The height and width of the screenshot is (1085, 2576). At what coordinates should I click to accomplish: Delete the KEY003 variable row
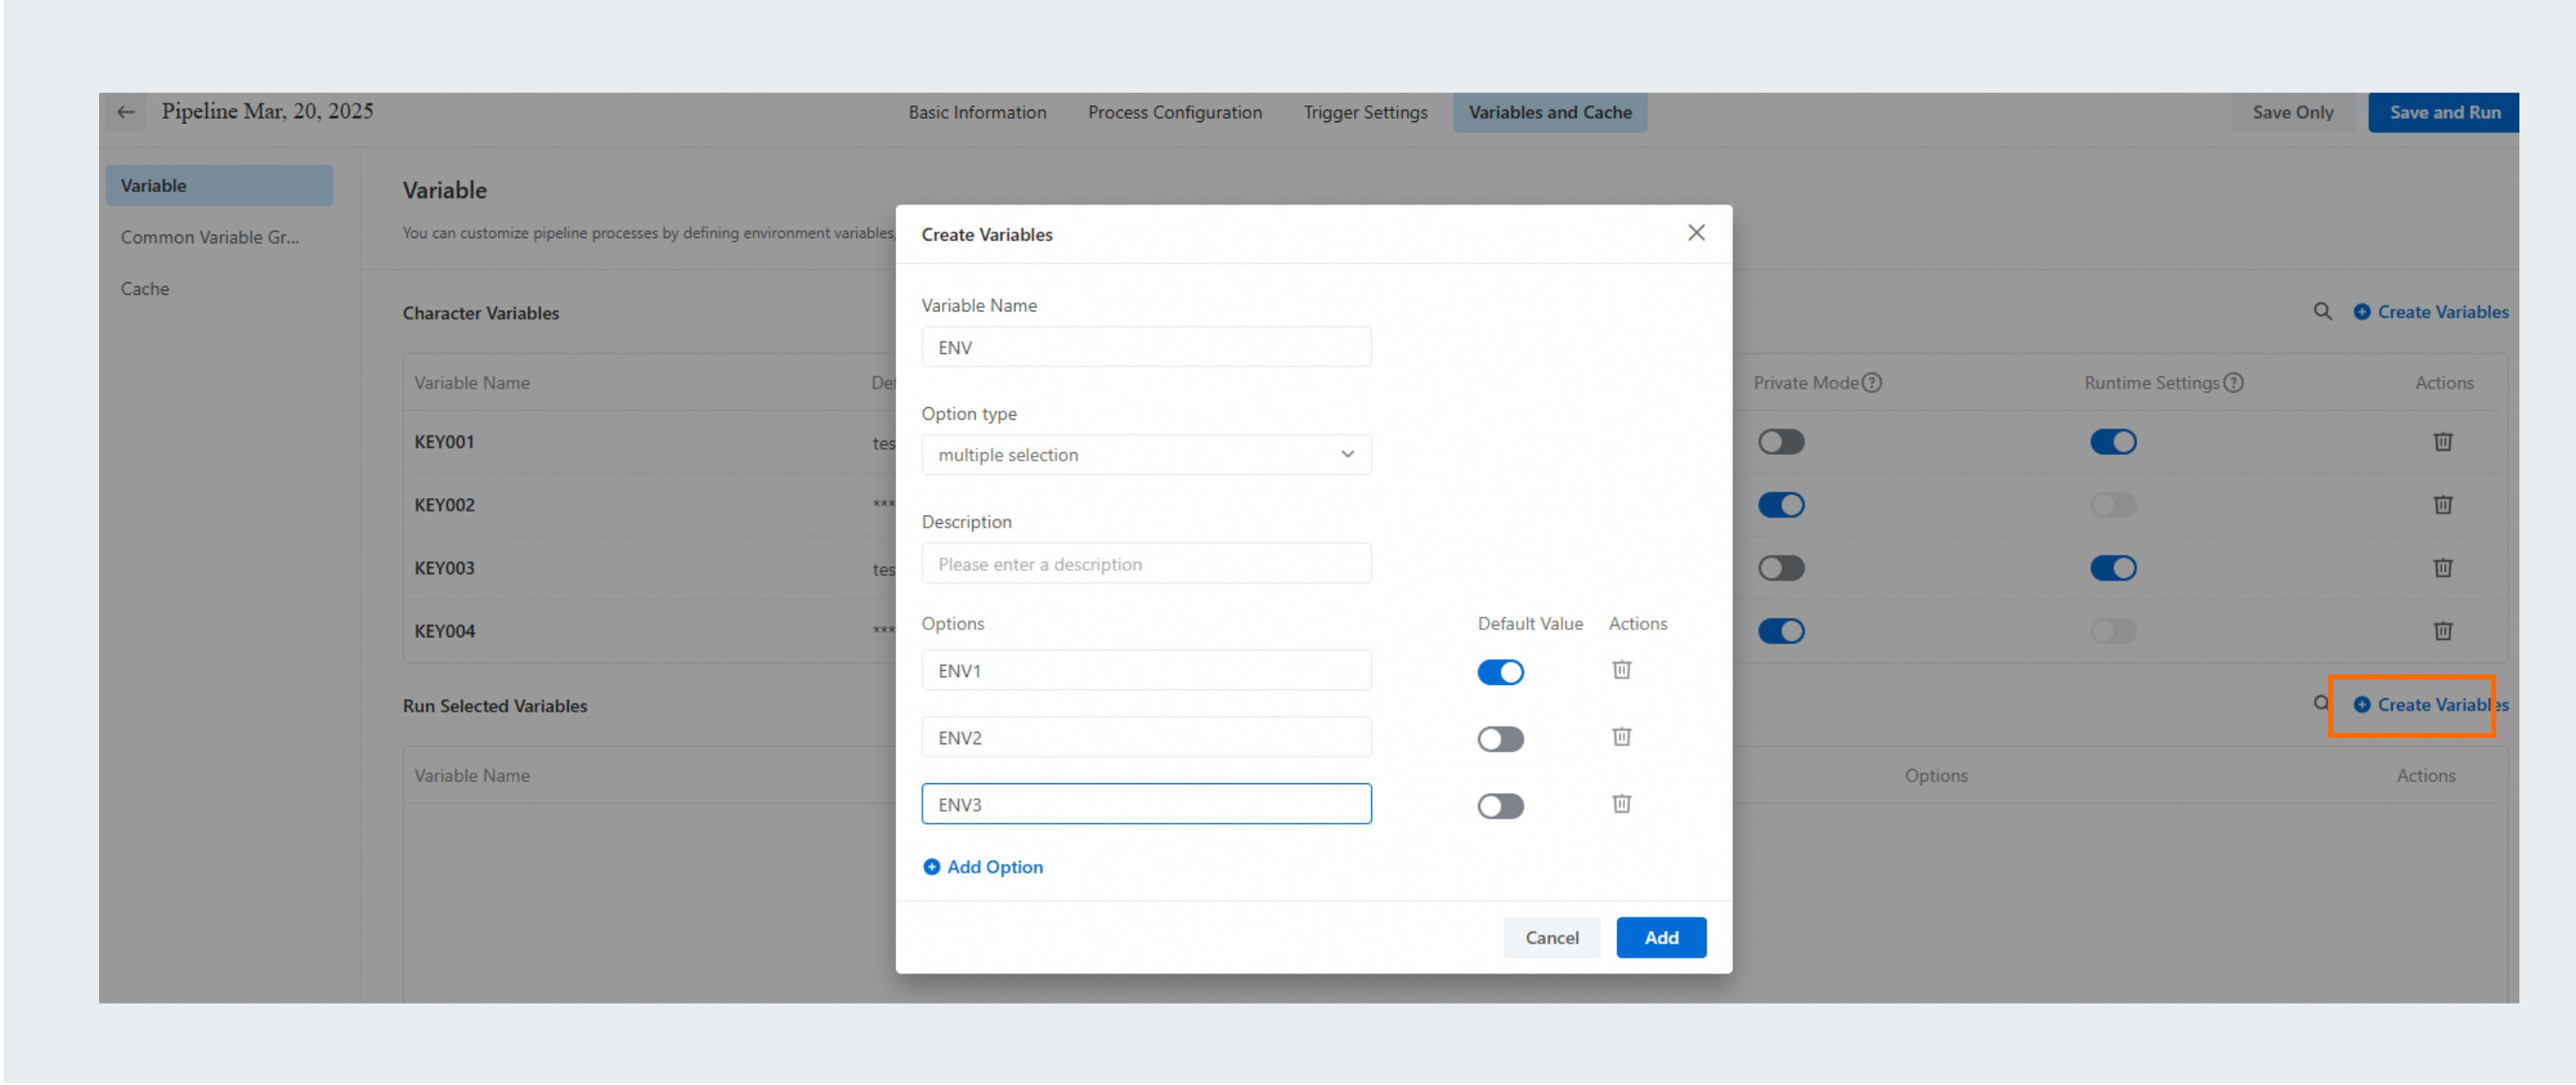click(2442, 568)
